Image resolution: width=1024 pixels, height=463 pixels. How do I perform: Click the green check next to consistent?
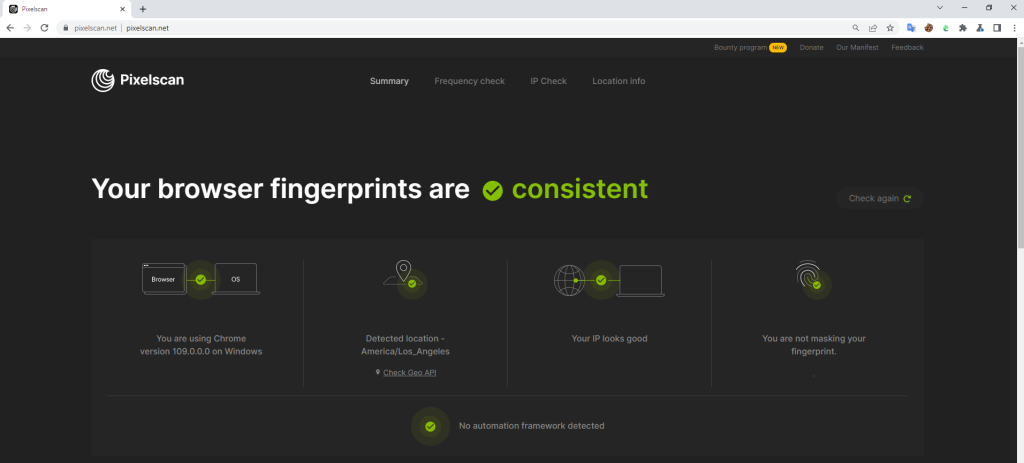[492, 191]
